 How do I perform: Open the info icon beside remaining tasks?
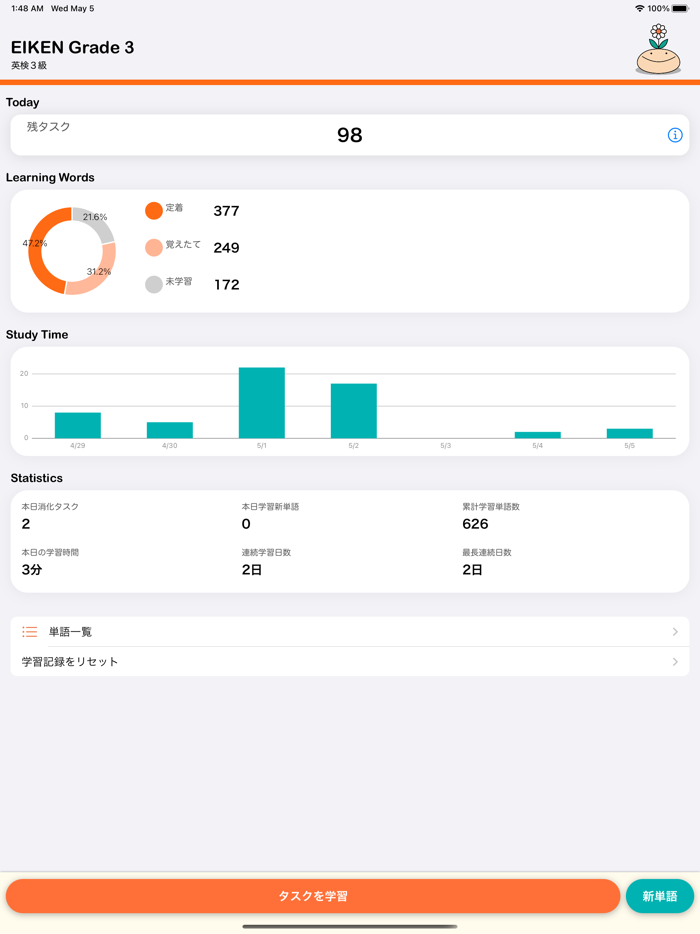(x=674, y=135)
